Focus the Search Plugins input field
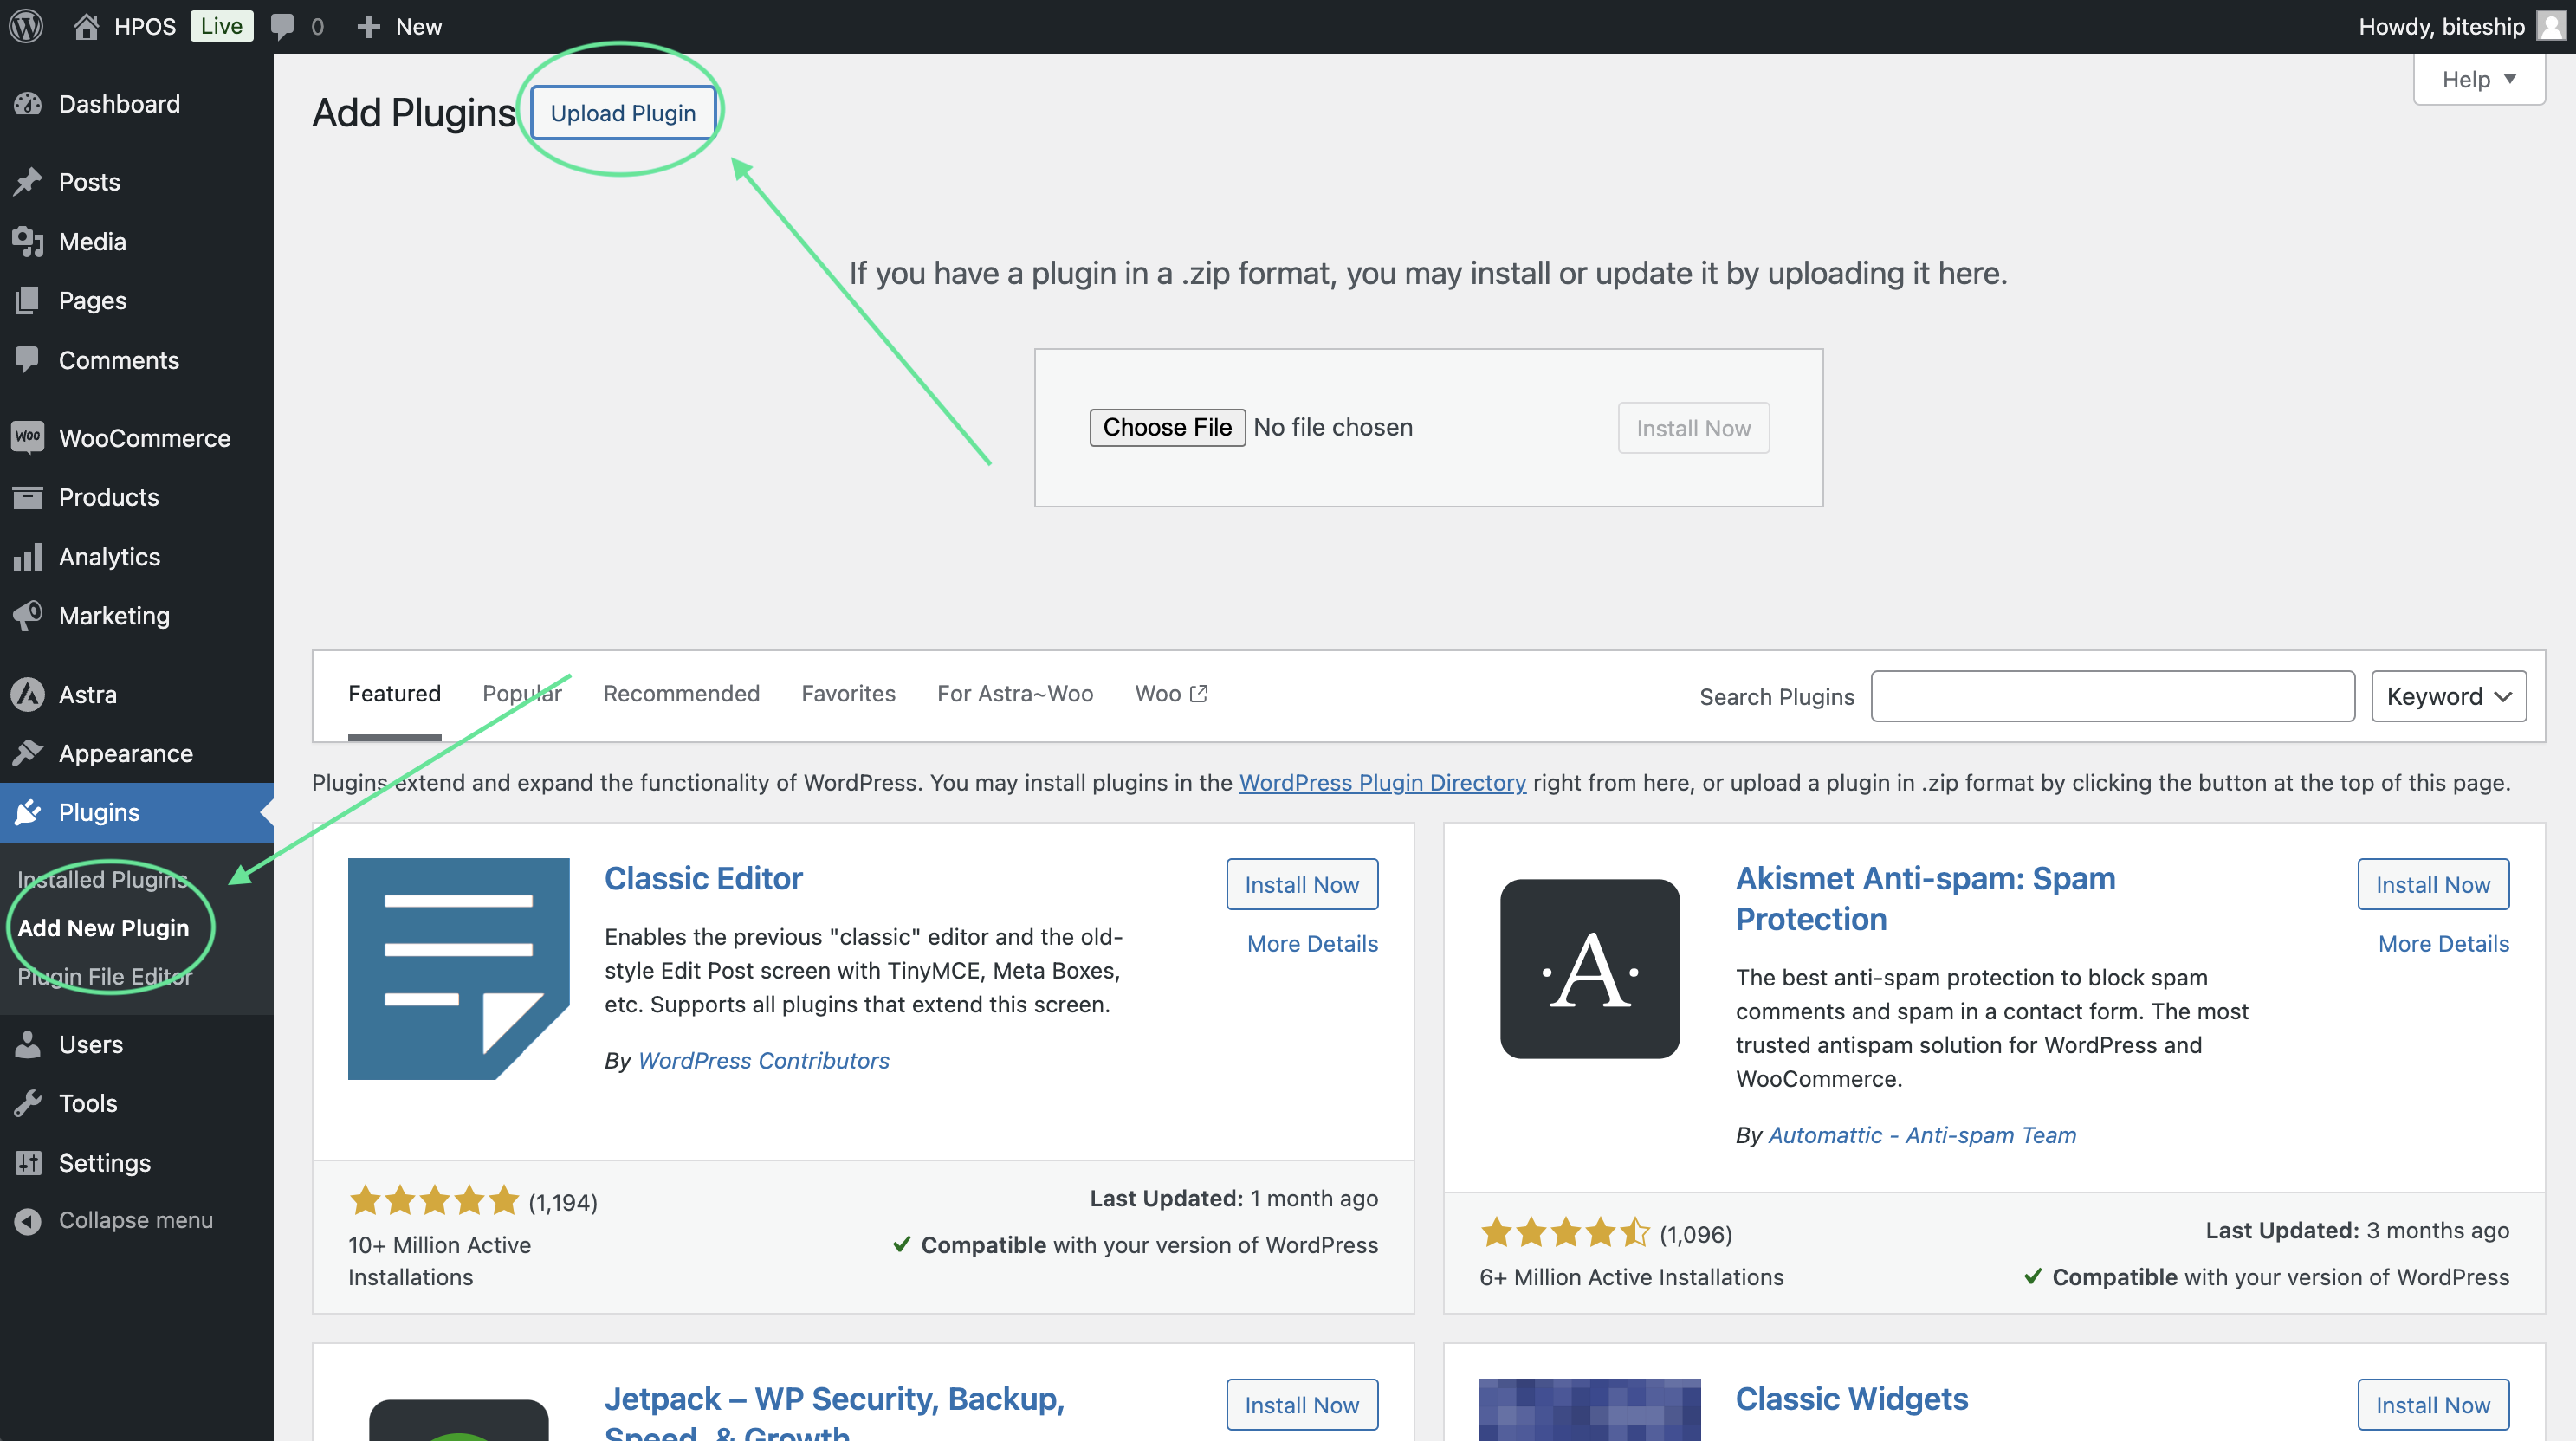2576x1441 pixels. (2112, 696)
